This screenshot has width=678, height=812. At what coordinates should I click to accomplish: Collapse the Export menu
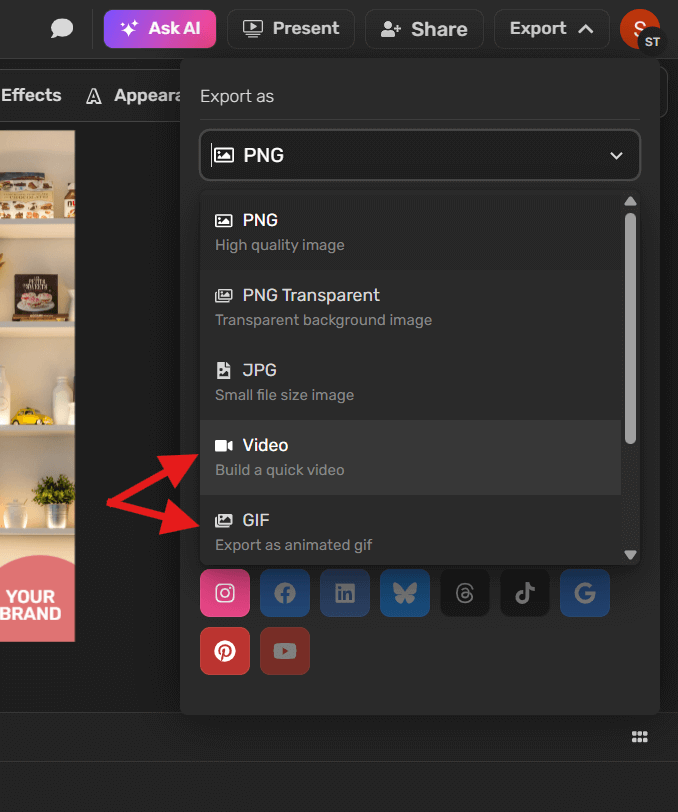551,28
